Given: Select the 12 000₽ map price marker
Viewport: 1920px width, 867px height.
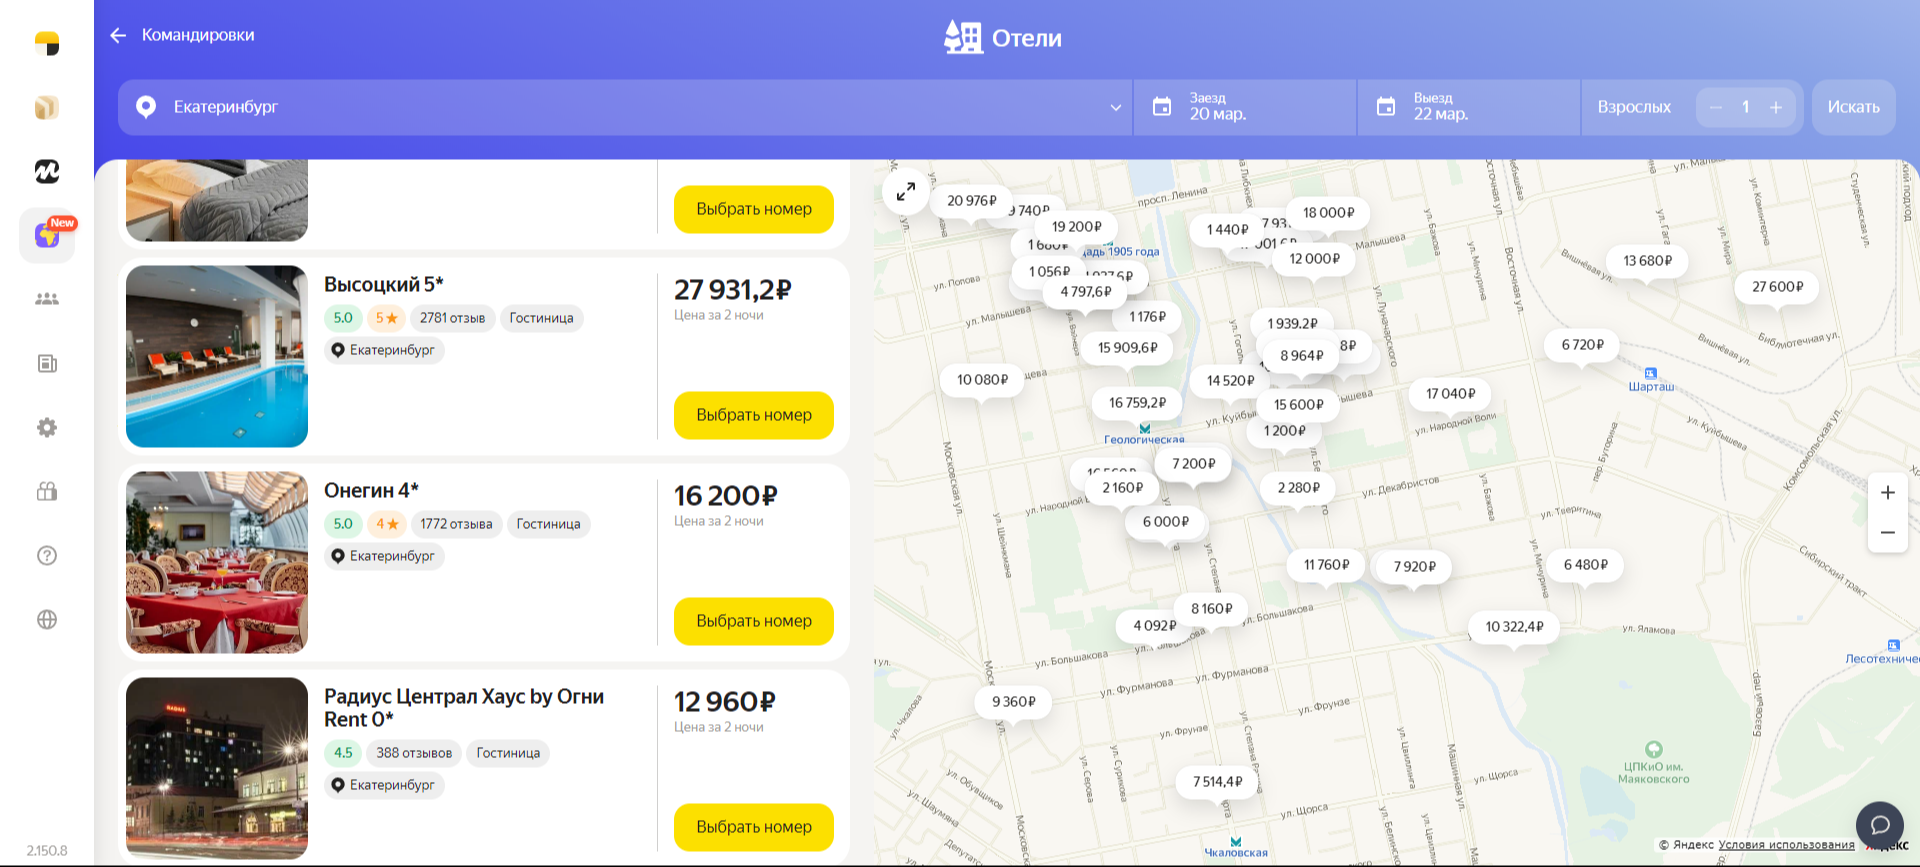Looking at the screenshot, I should (x=1315, y=259).
